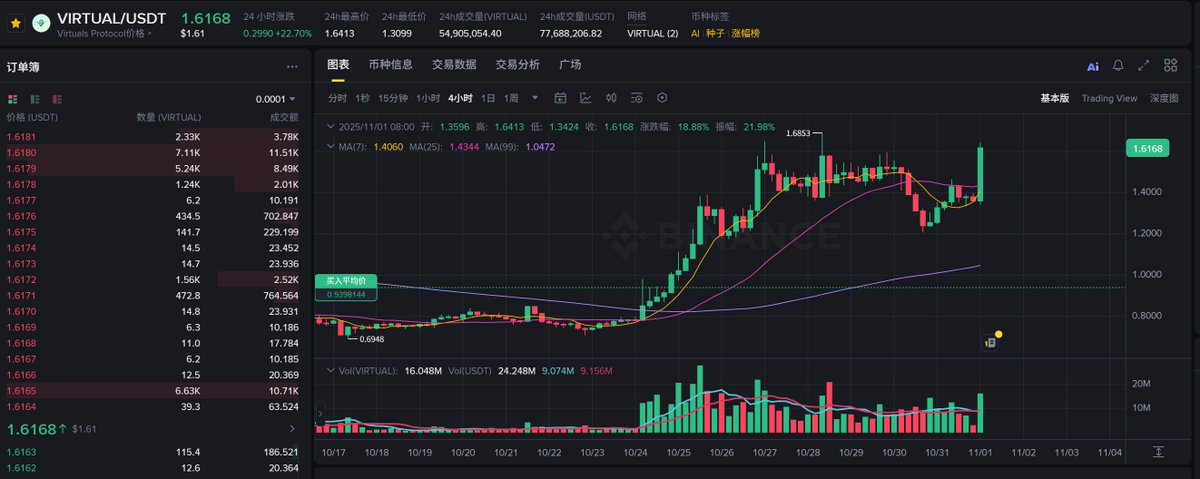
Task: Click the VIRTUAL (2) network label
Action: point(652,33)
